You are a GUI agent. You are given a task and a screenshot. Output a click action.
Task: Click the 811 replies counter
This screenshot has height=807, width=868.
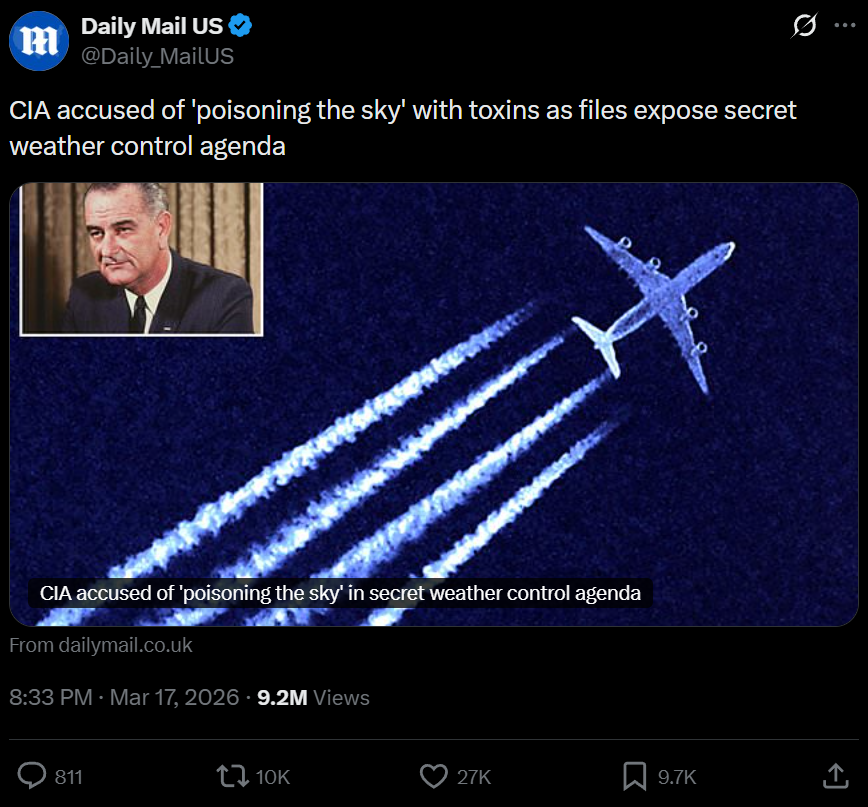pyautogui.click(x=64, y=776)
